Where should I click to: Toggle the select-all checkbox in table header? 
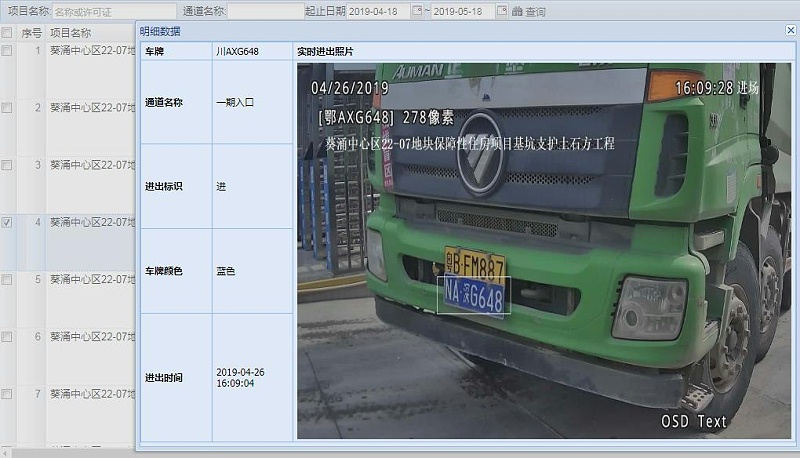[7, 33]
